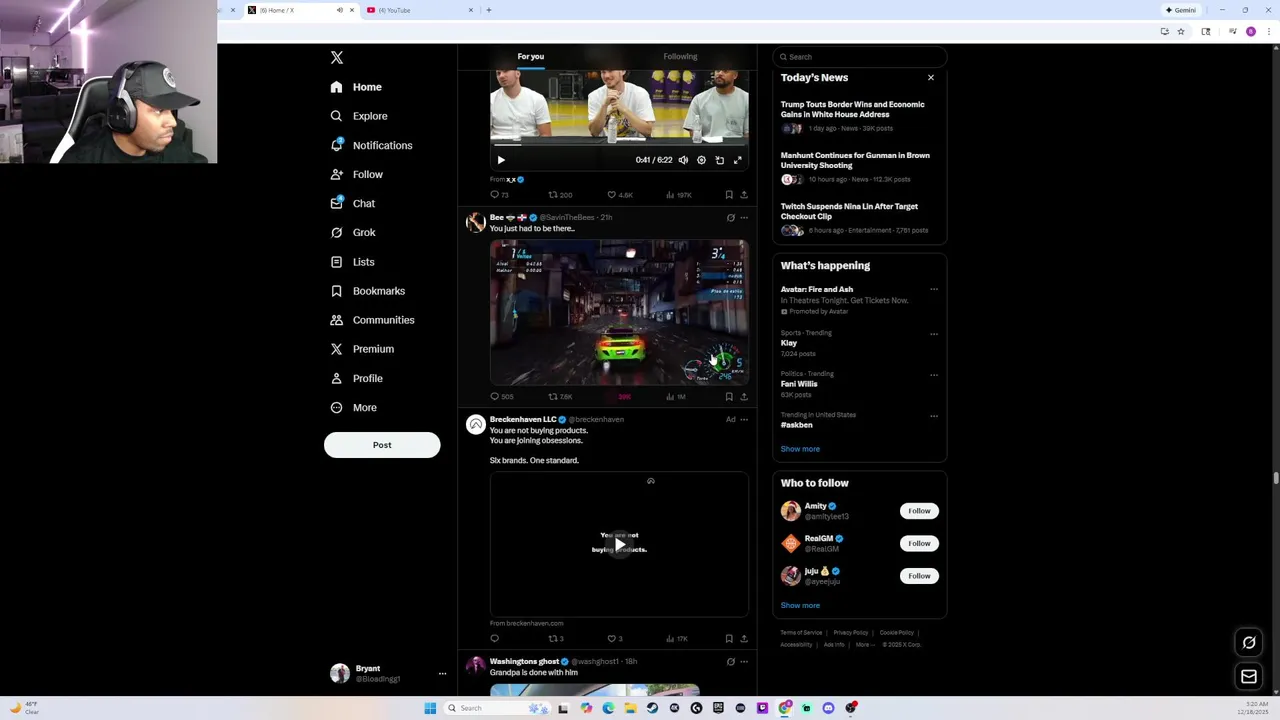Bookmark the top video post

coord(729,195)
